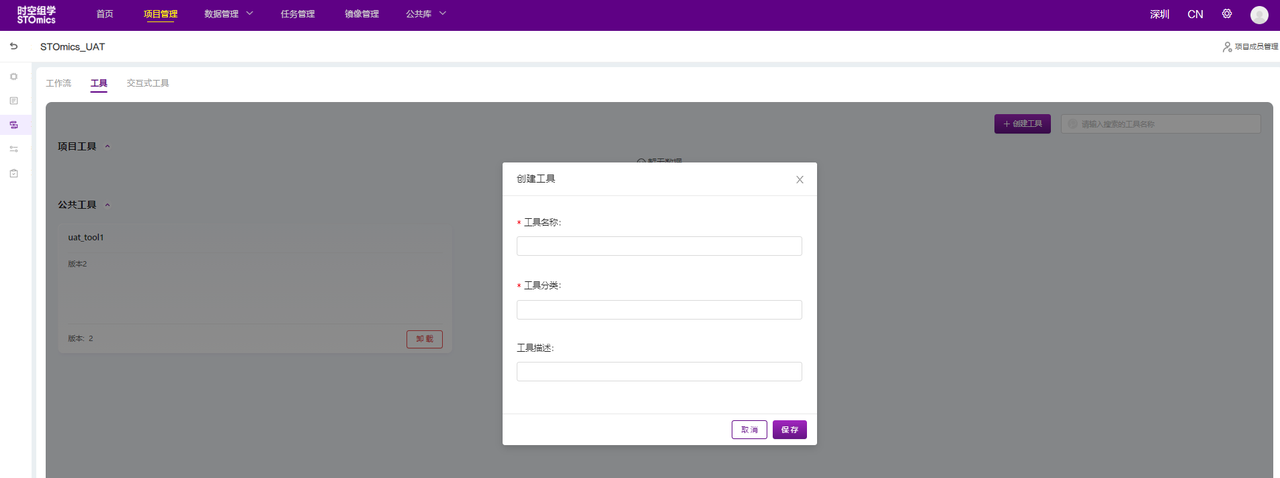Image resolution: width=1280 pixels, height=478 pixels.
Task: Collapse the 项目工具 section
Action: [108, 147]
